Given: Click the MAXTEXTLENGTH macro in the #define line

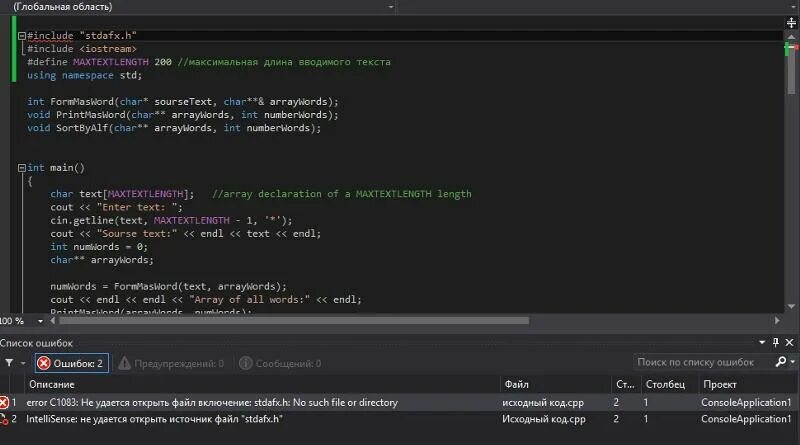Looking at the screenshot, I should pyautogui.click(x=111, y=62).
